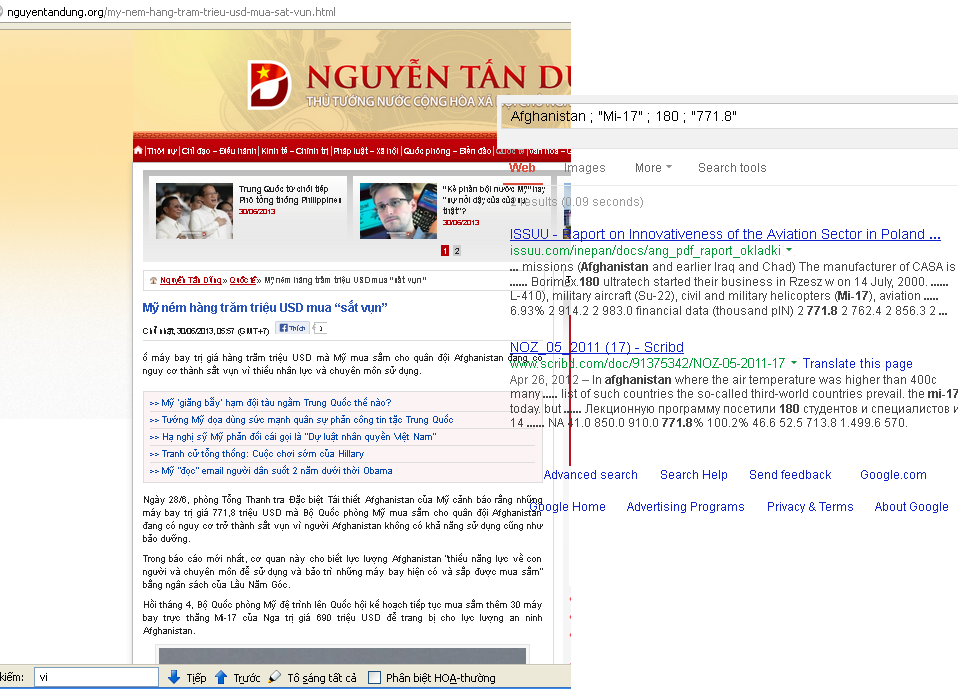Click the Privacy & Terms link
Image resolution: width=962 pixels, height=689 pixels.
(x=810, y=506)
